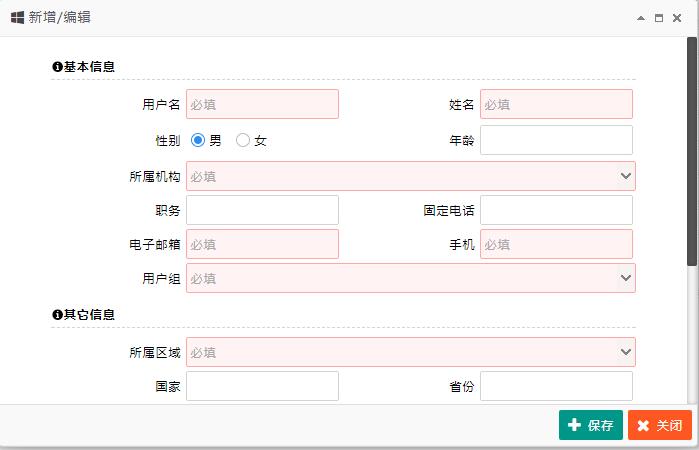The width and height of the screenshot is (699, 450).
Task: Open the 所属机构 dropdown
Action: pos(411,176)
